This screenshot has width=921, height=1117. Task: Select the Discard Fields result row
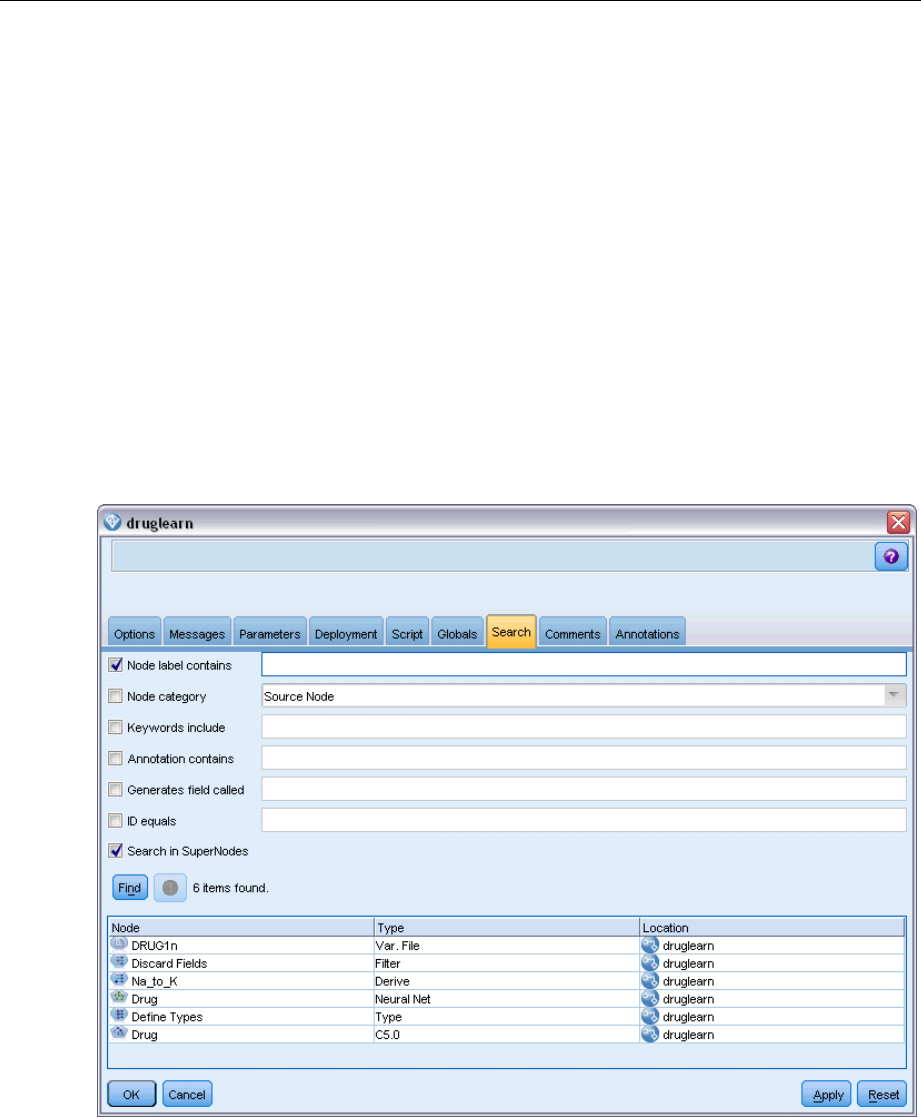pos(506,963)
